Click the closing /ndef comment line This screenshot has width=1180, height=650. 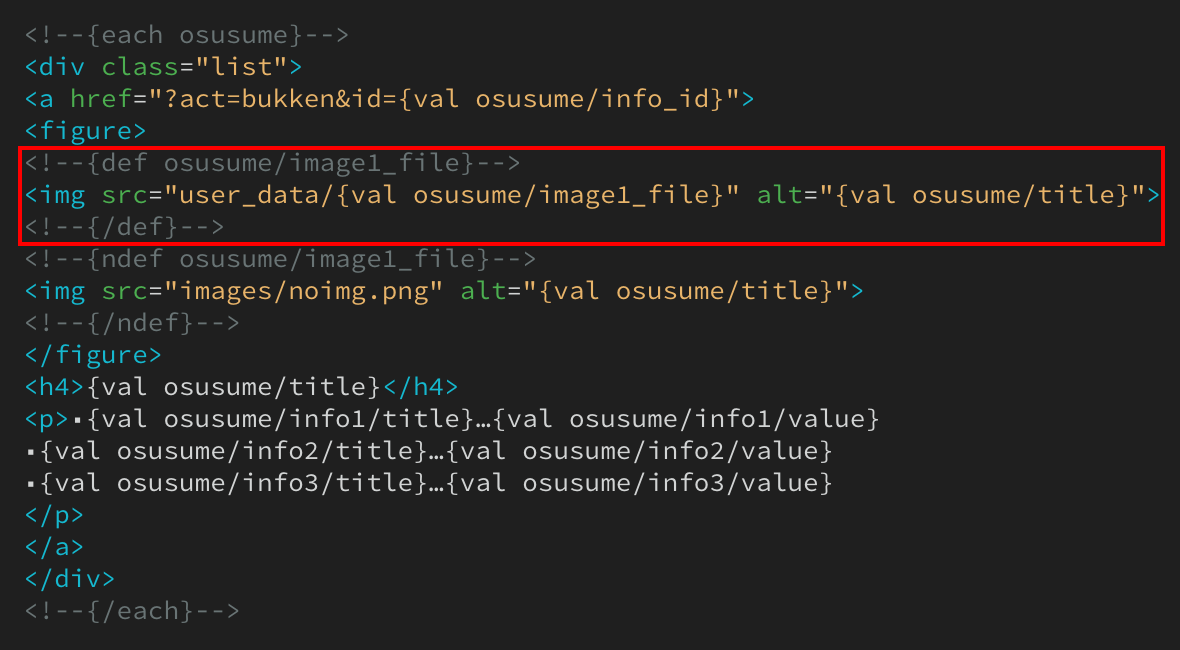coord(132,323)
